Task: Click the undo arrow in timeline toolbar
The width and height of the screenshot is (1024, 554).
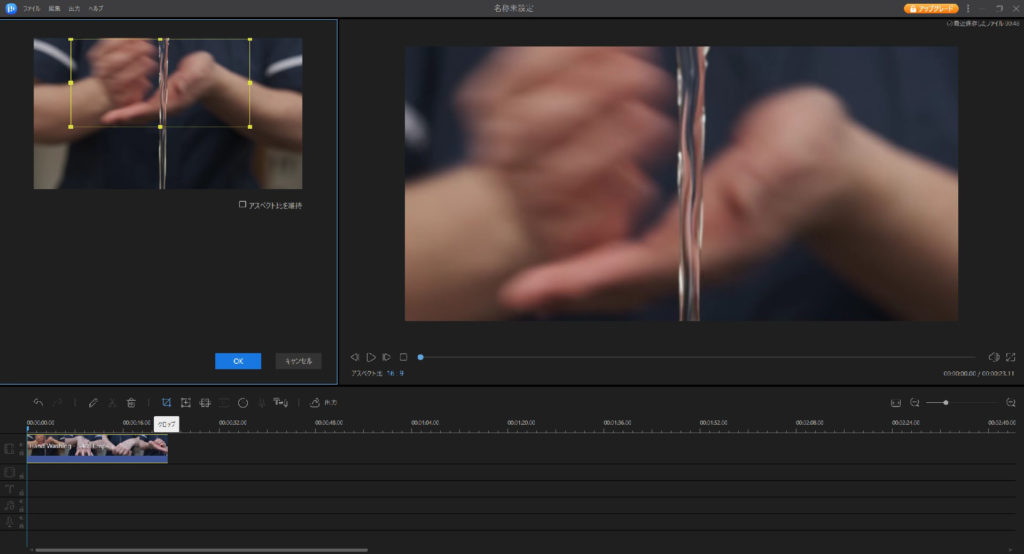Action: (x=38, y=402)
